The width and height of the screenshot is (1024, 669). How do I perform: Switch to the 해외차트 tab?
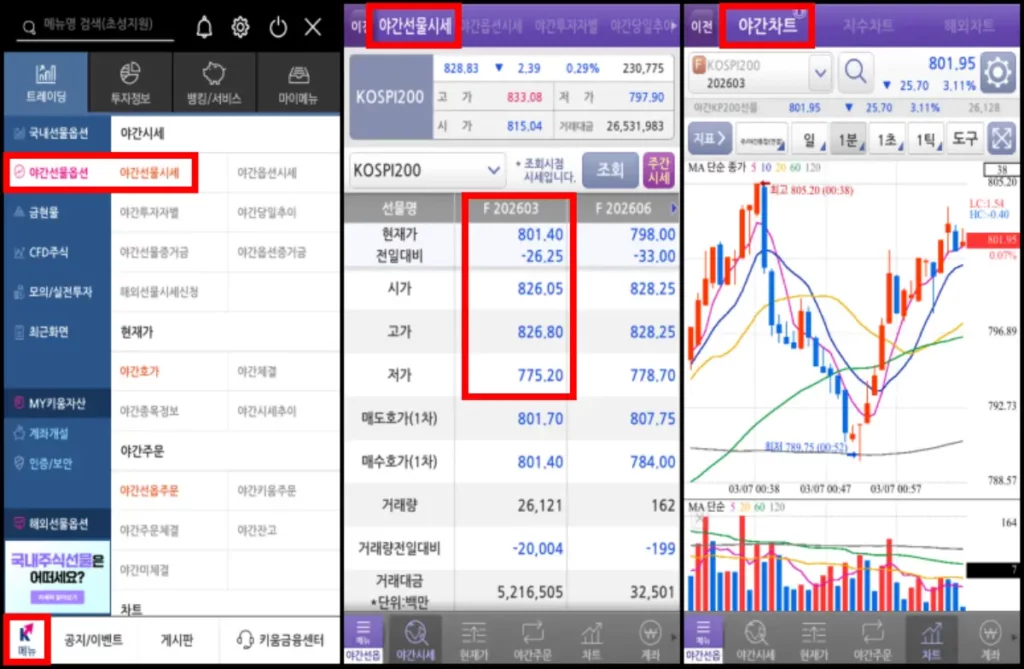(x=969, y=27)
